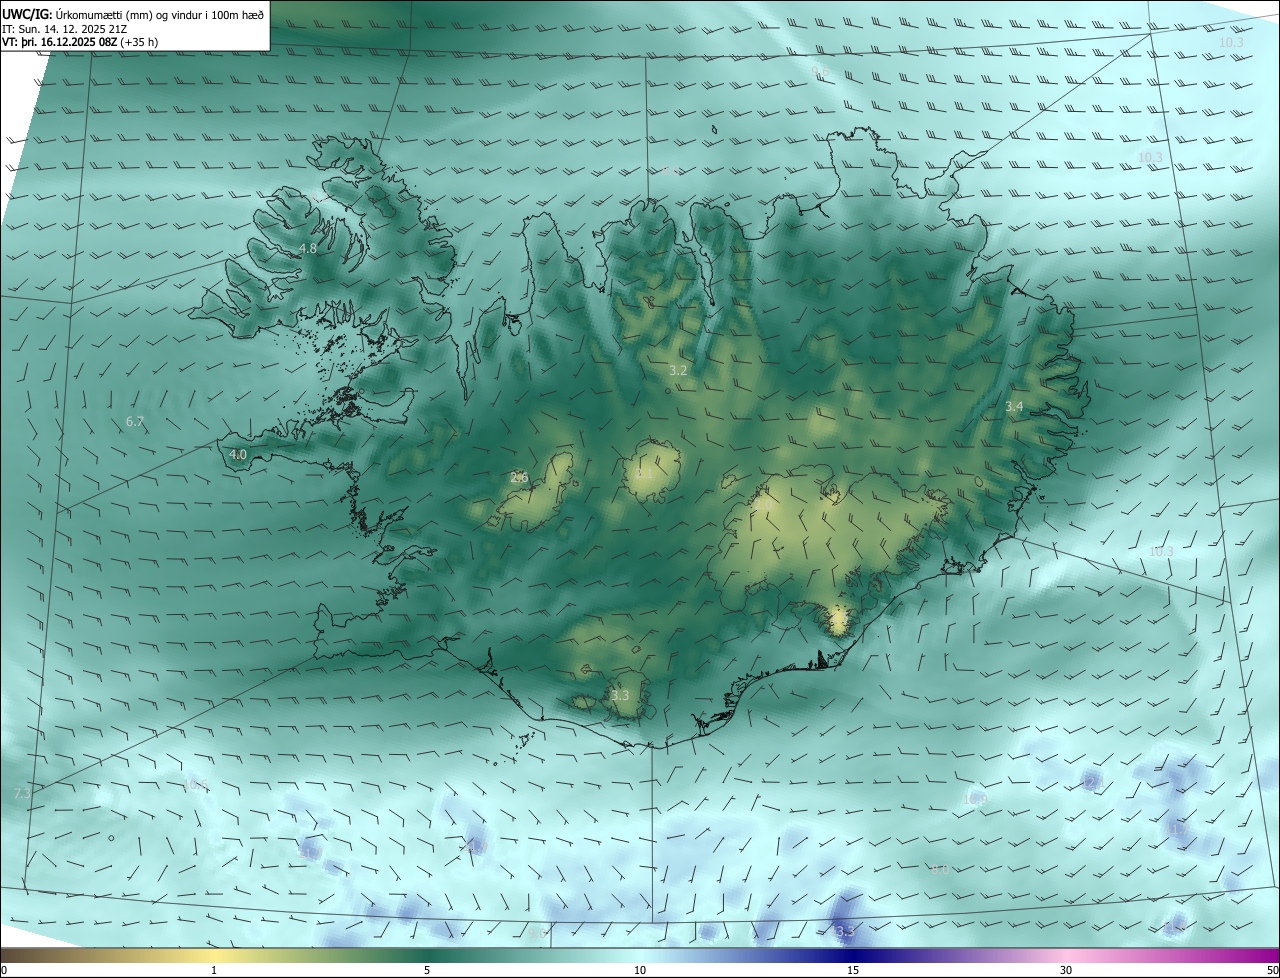The image size is (1280, 978).
Task: Click the 'IT: Sun. 14. 12. 2025 21Z' line
Action: coord(65,28)
